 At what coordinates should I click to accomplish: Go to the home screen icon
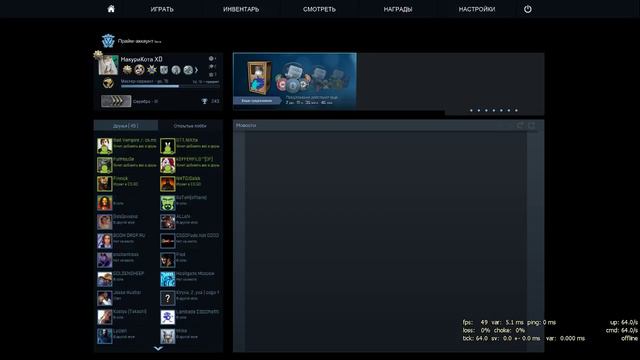[x=111, y=9]
